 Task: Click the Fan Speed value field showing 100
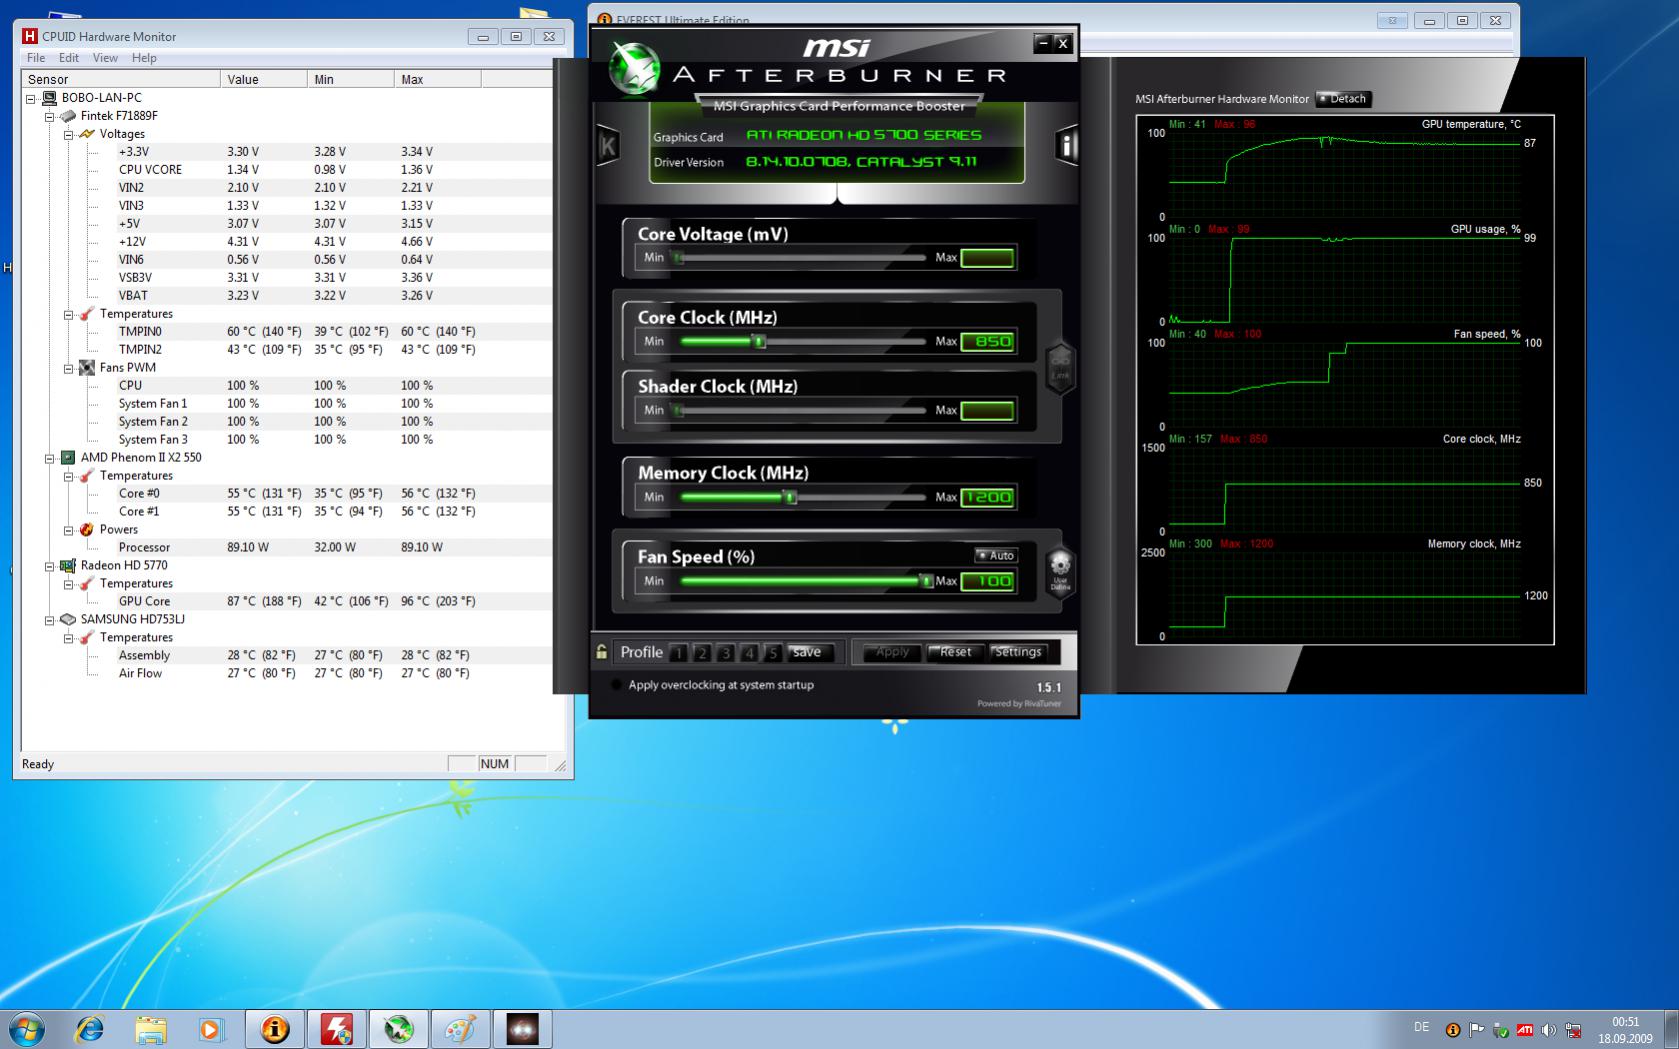click(988, 581)
